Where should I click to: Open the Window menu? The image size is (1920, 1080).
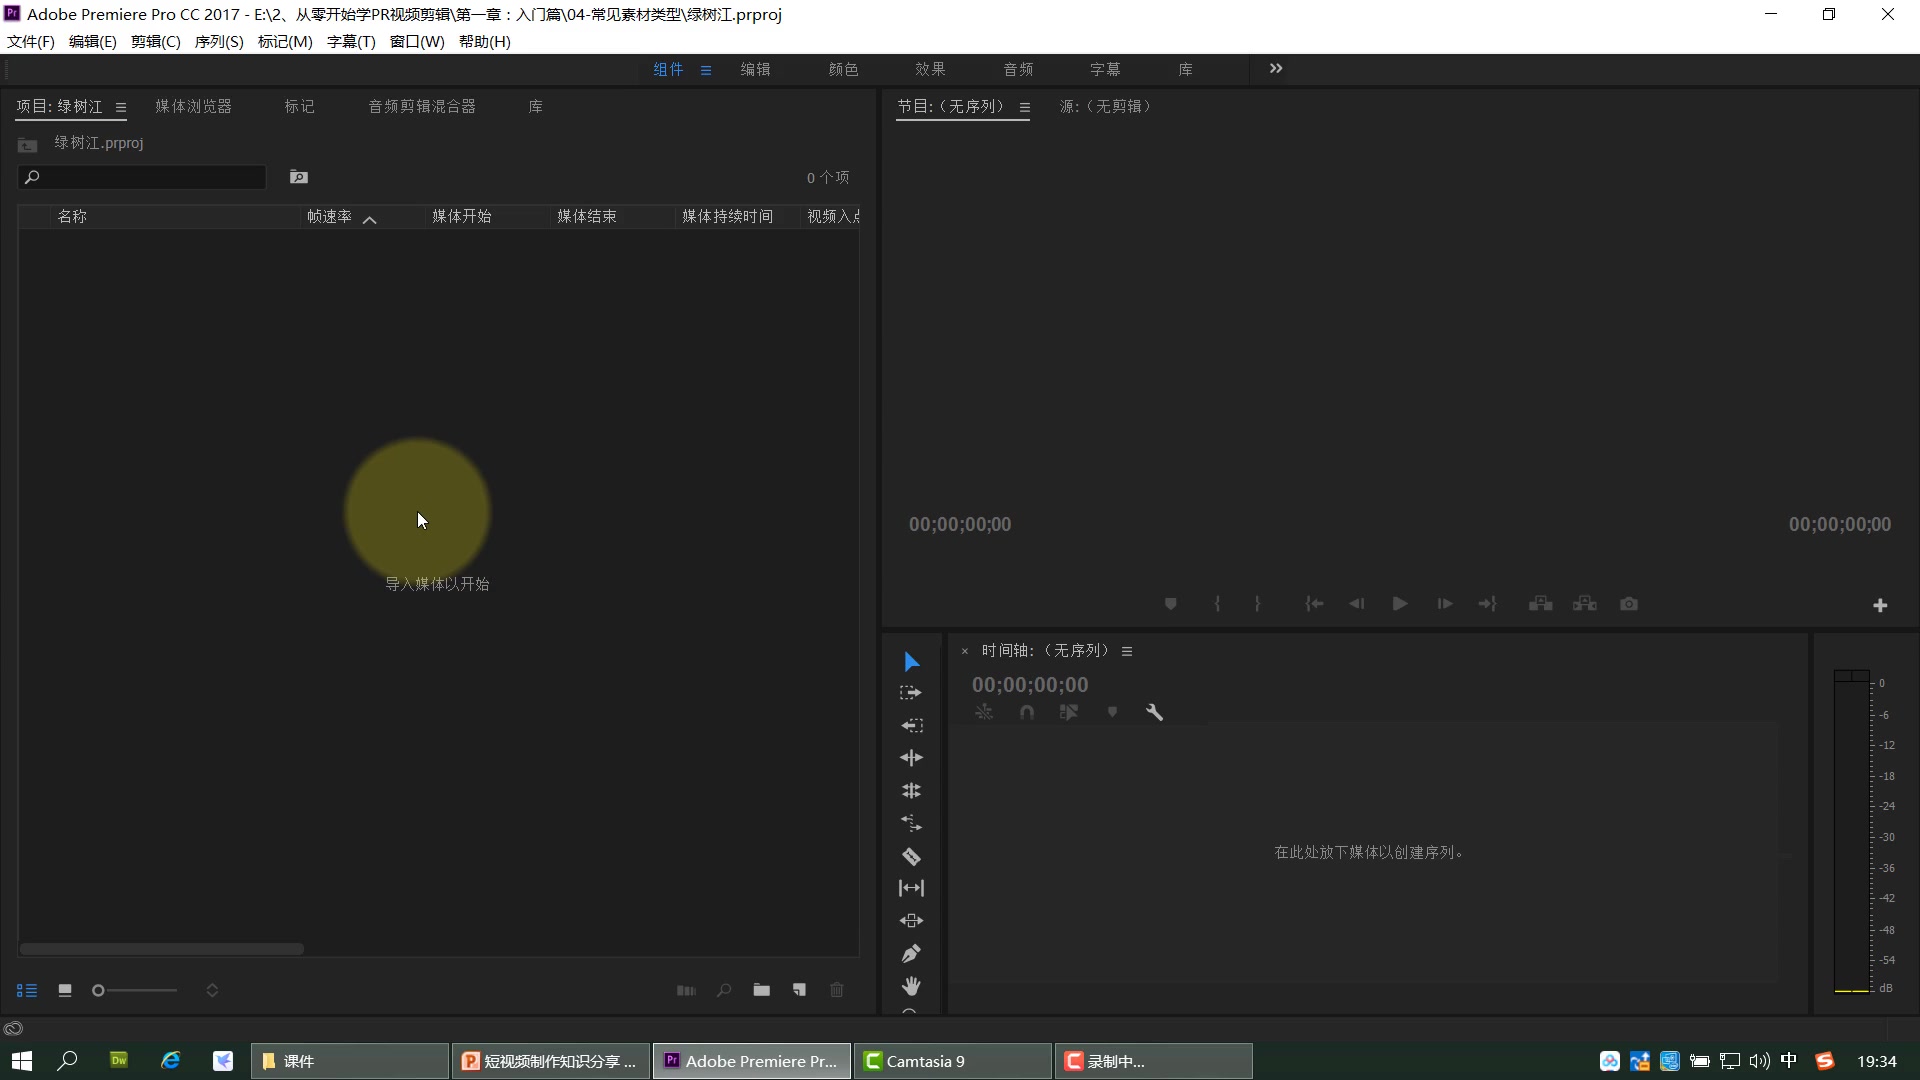417,41
